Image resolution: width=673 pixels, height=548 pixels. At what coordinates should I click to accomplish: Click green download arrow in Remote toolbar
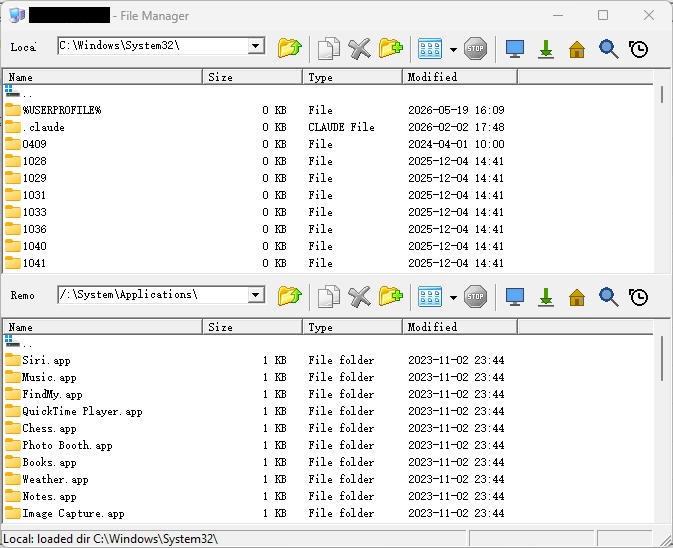(x=546, y=297)
